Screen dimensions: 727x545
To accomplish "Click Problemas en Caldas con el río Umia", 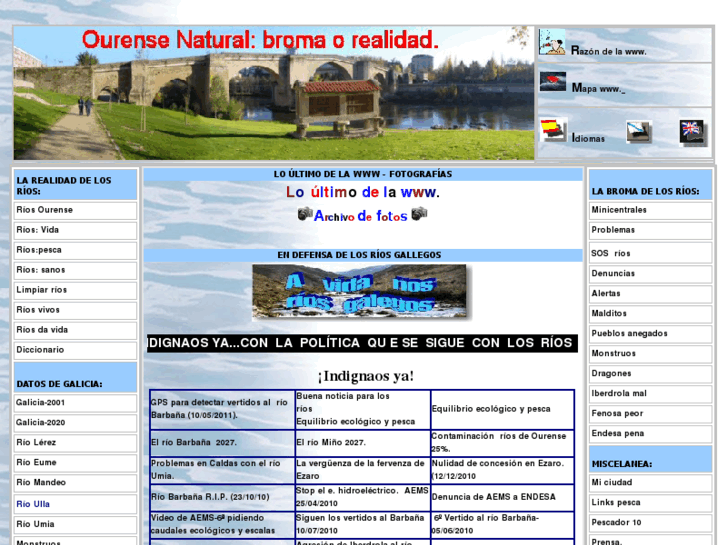I will (x=222, y=470).
